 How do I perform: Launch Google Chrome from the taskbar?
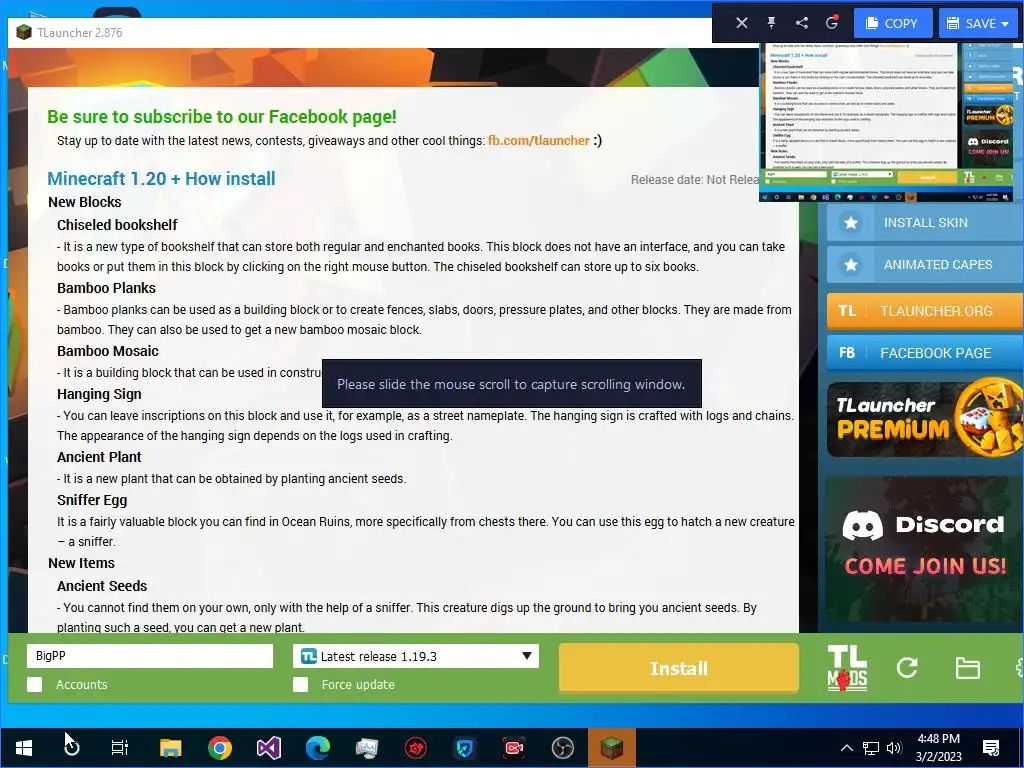point(220,748)
